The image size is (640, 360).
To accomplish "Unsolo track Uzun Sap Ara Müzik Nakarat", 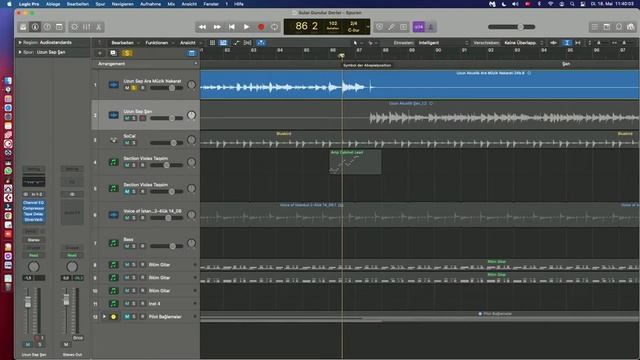I will (x=134, y=88).
